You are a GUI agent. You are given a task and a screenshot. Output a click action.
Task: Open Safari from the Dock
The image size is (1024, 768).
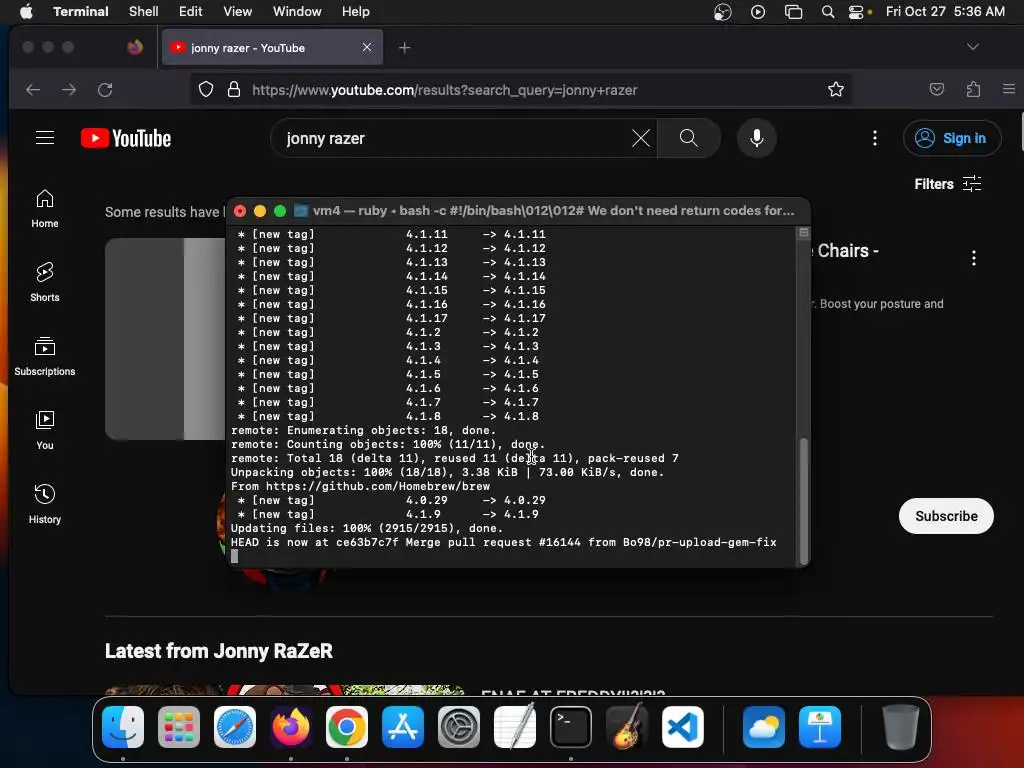coord(235,727)
